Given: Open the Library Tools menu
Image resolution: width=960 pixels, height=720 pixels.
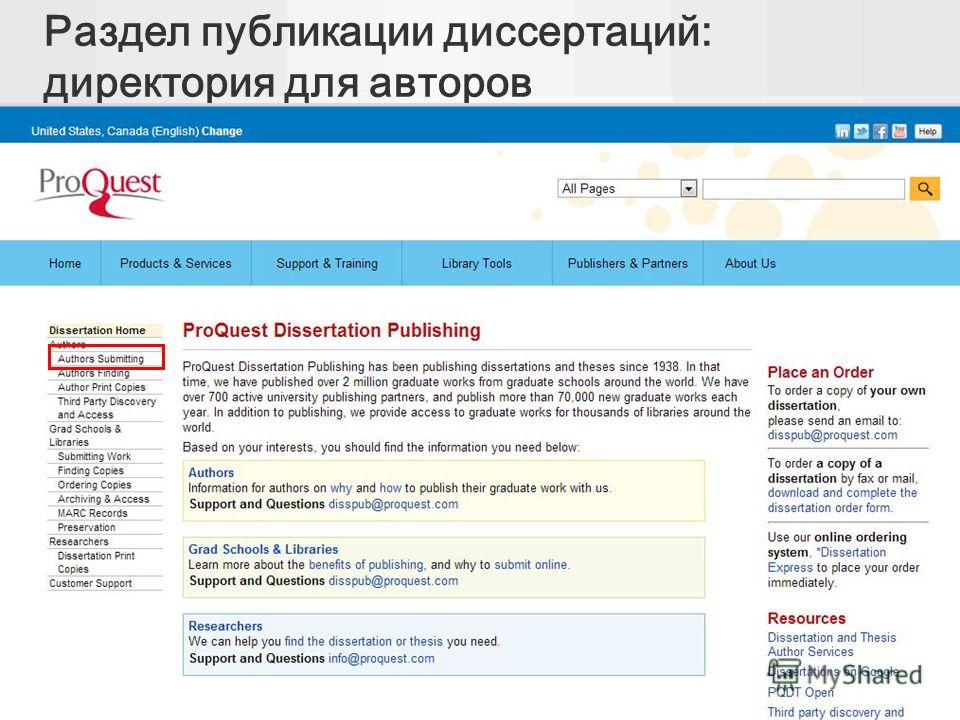Looking at the screenshot, I should pyautogui.click(x=476, y=263).
